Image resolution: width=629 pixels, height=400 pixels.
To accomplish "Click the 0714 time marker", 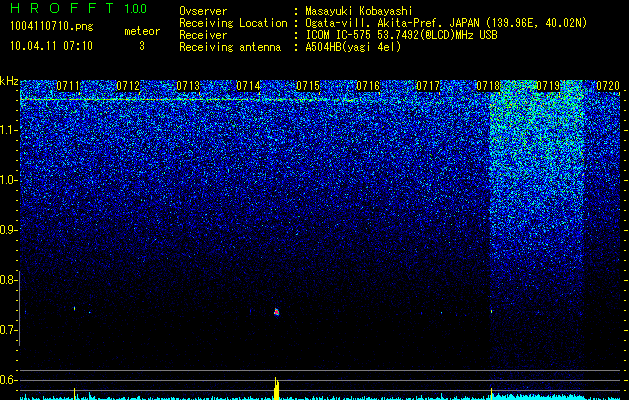I will 248,86.
